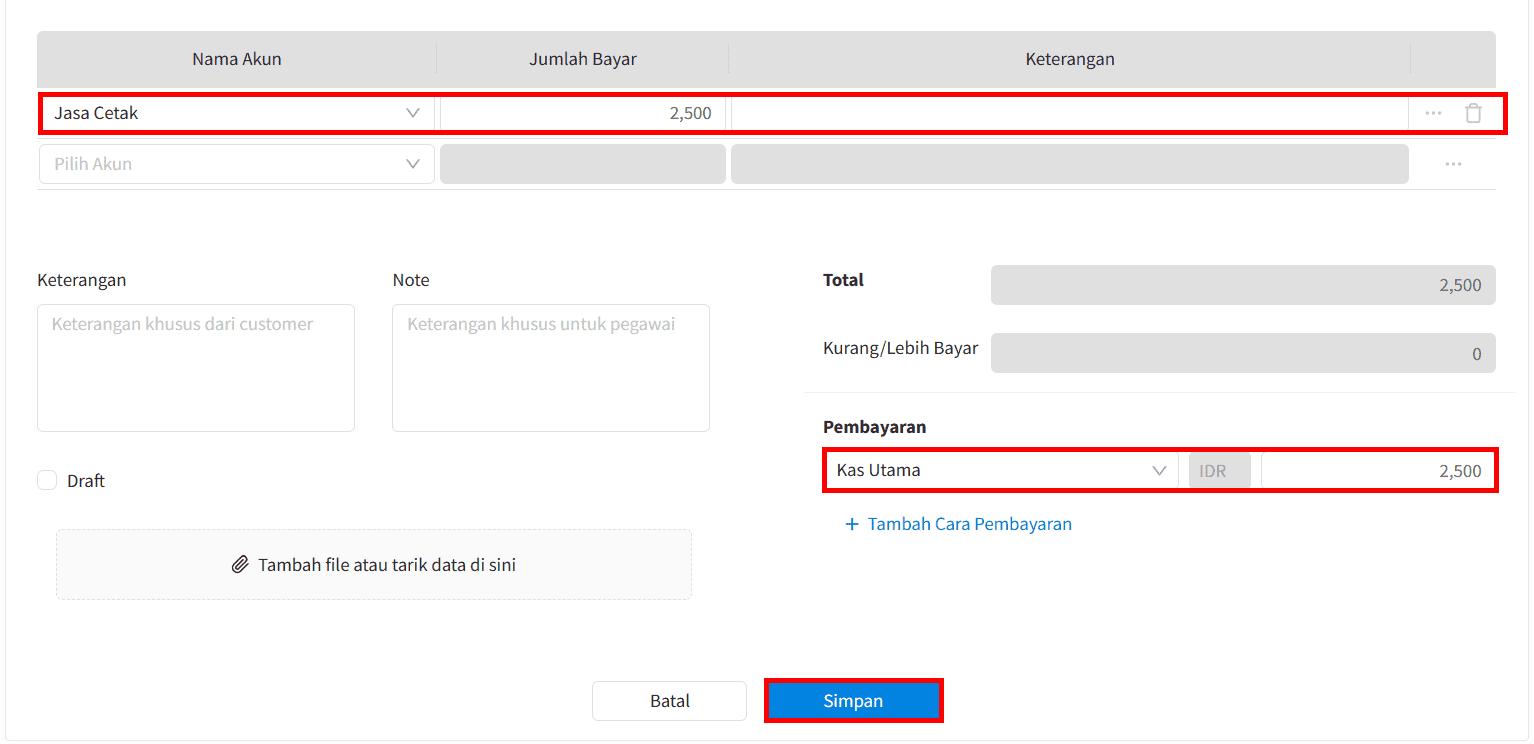Click the Nama Akun column header
1534x744 pixels.
(237, 59)
